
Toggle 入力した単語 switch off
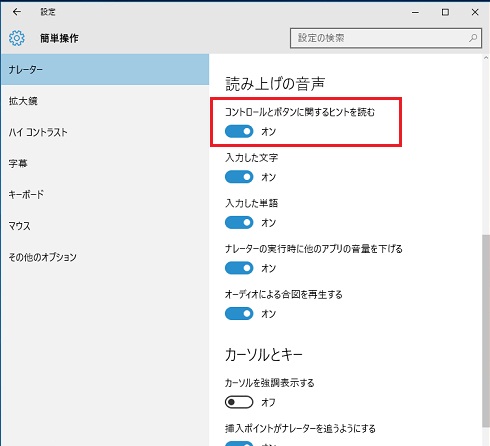[x=239, y=222]
